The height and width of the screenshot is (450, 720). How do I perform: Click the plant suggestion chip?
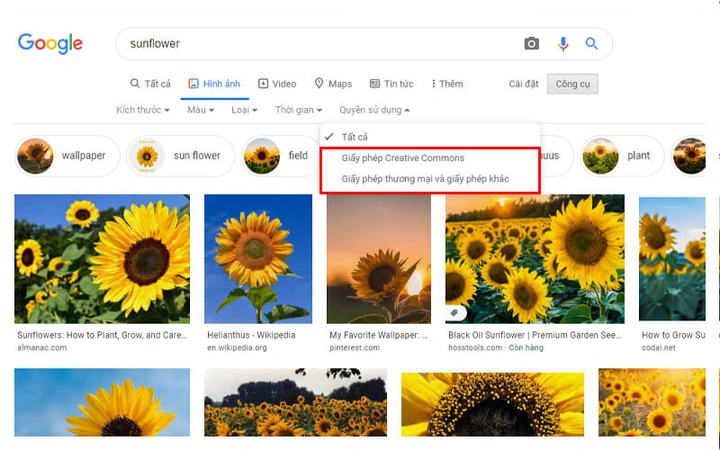[x=622, y=156]
